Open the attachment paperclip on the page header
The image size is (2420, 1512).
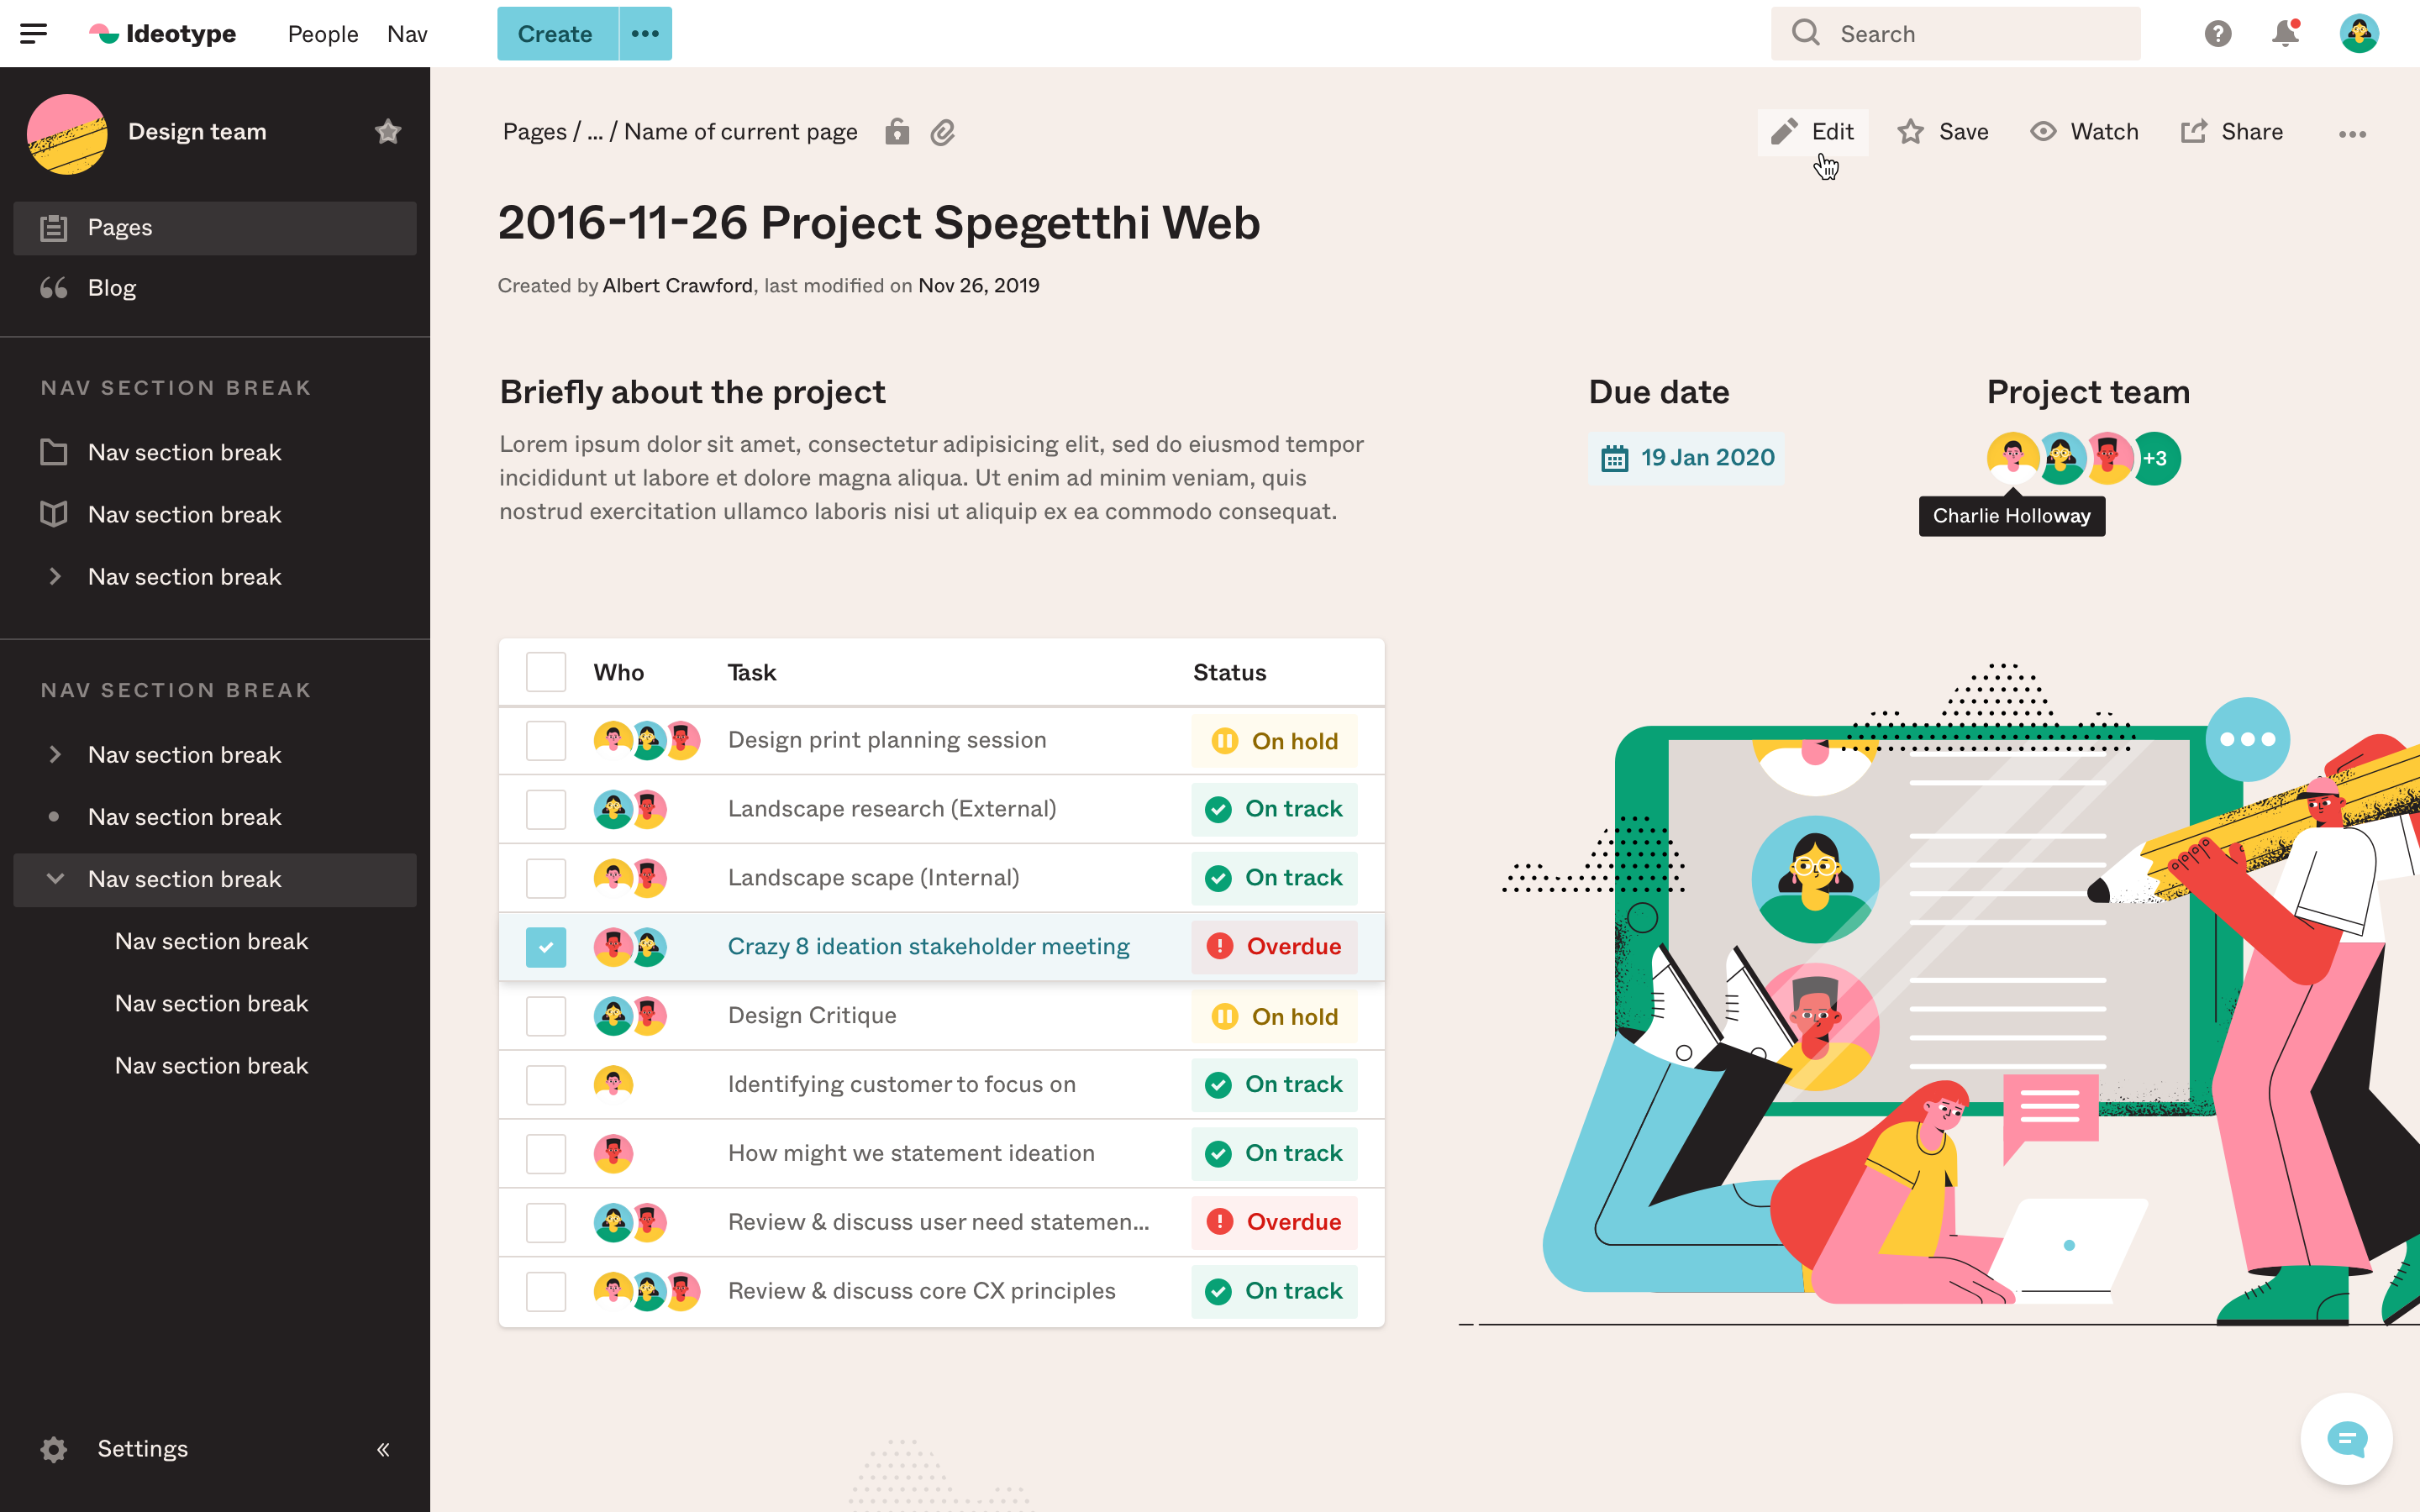[x=943, y=131]
